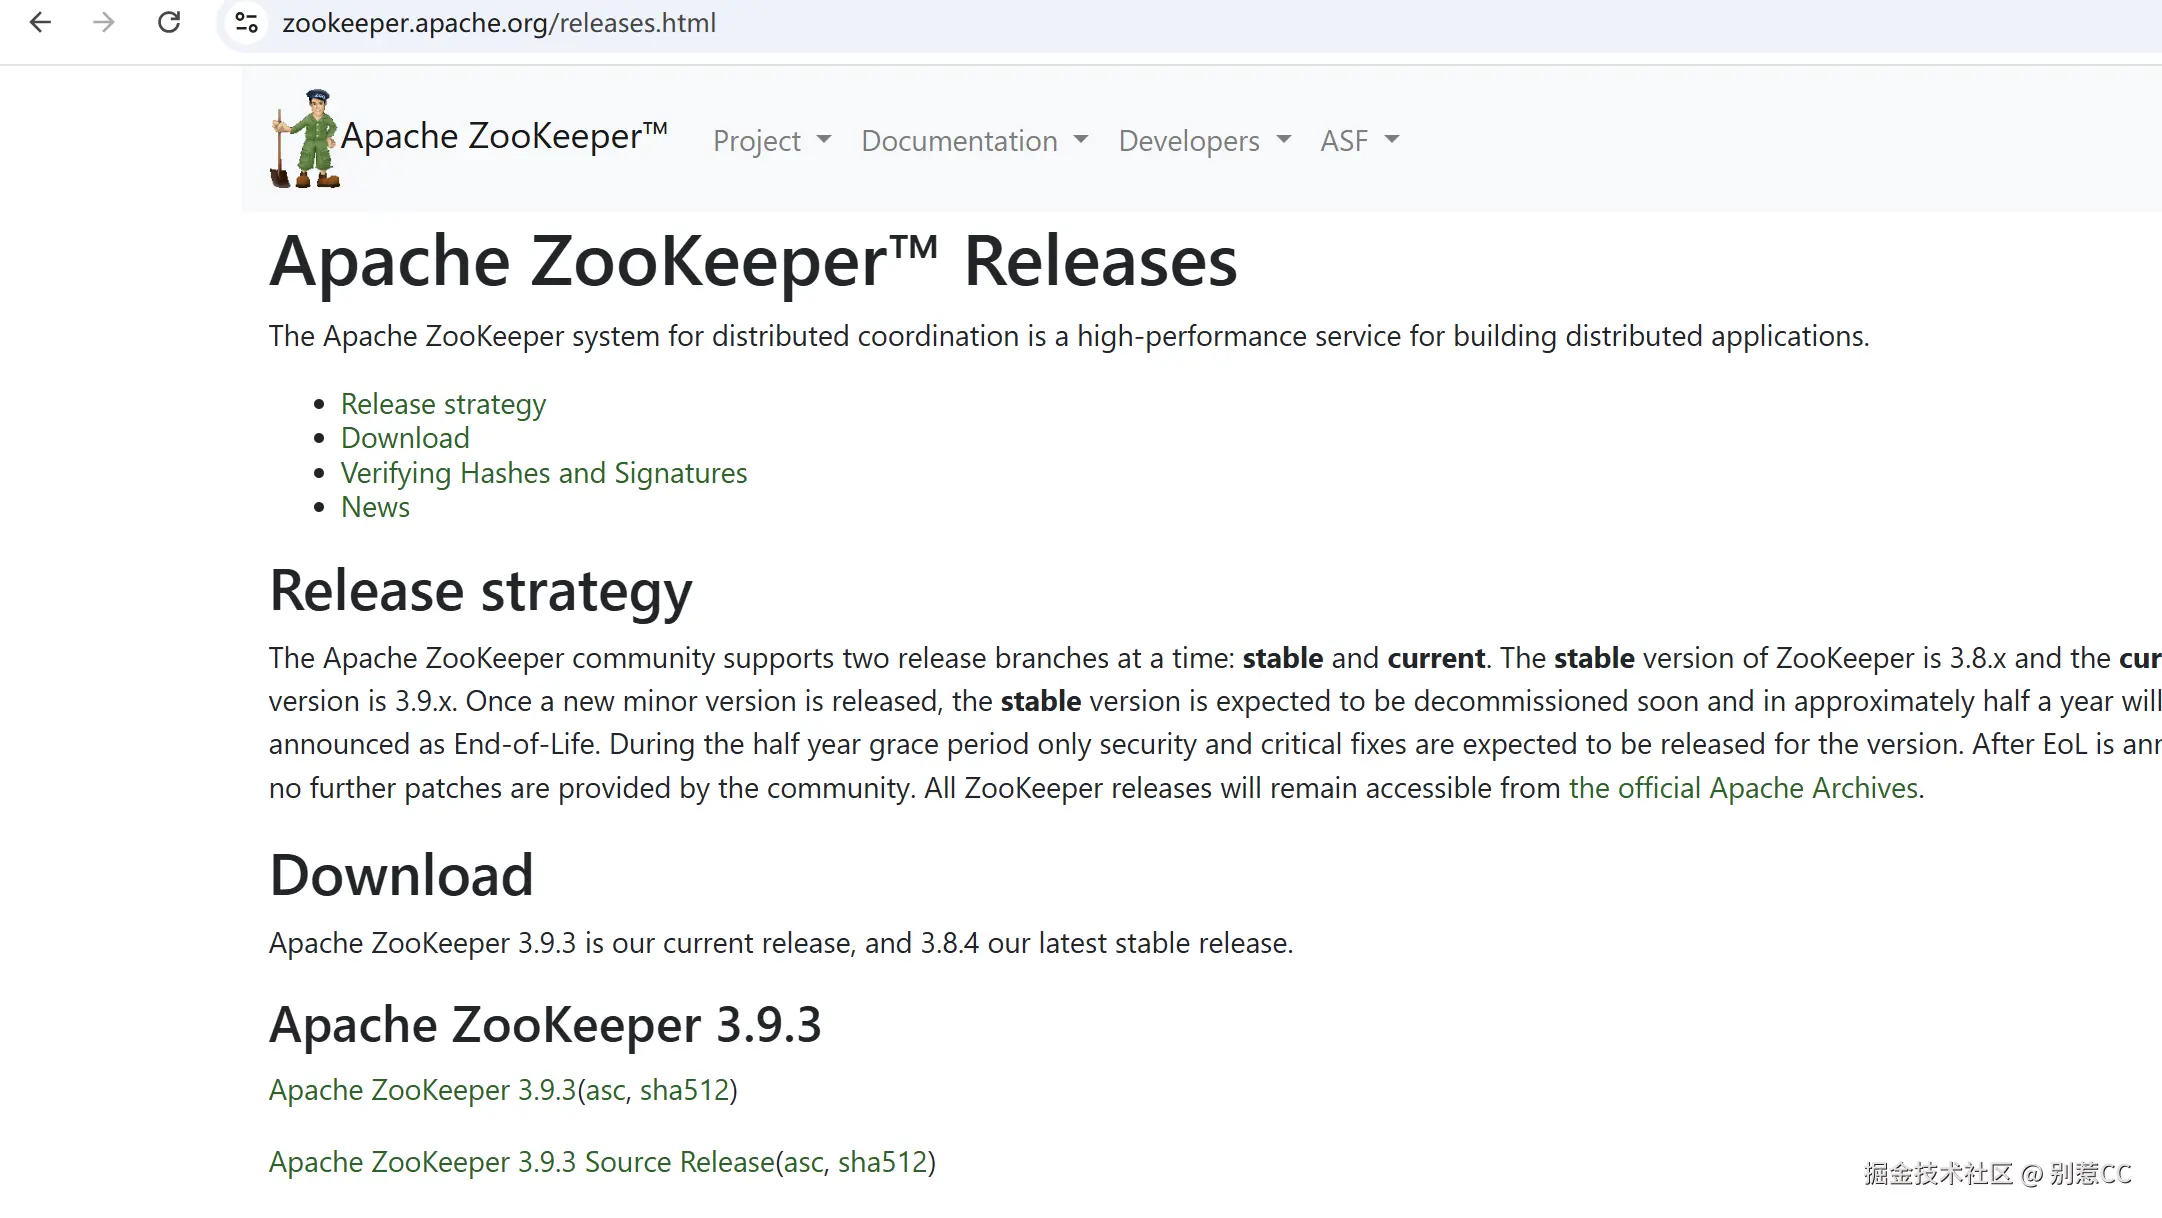Expand the Project dropdown menu
This screenshot has width=2162, height=1218.
coord(771,141)
